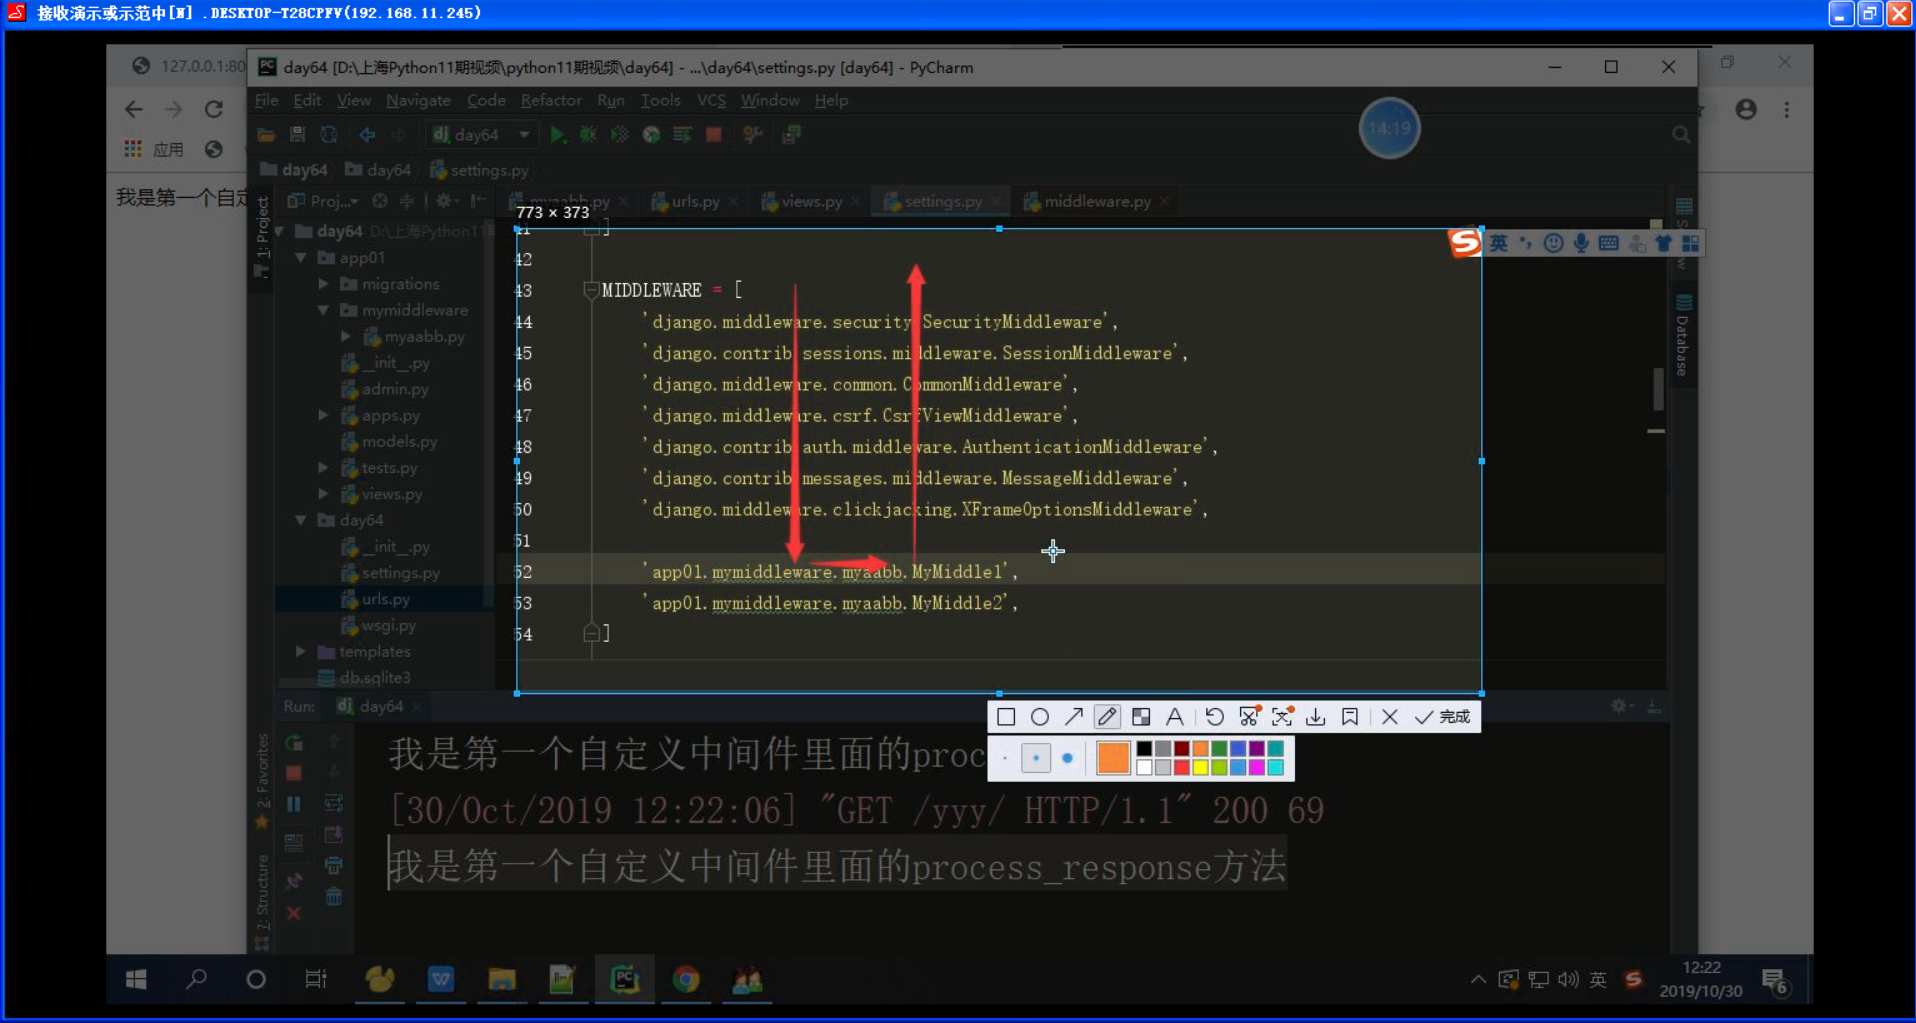Open Chrome from the Windows taskbar
Screen dimensions: 1916x1023
tap(686, 980)
